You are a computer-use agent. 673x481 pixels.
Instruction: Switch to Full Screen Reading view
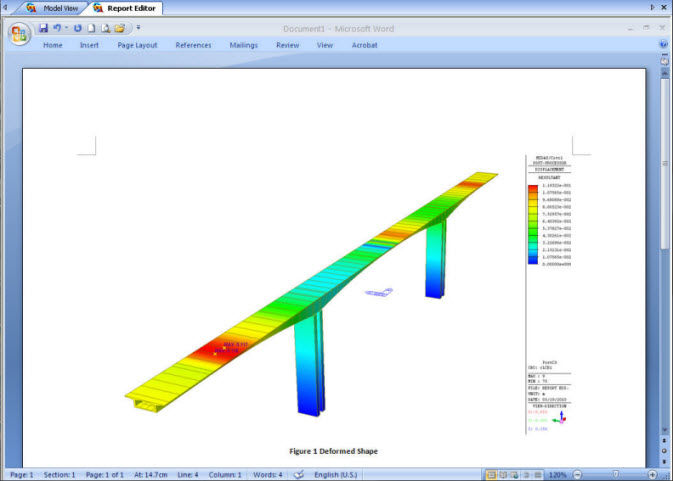(503, 474)
